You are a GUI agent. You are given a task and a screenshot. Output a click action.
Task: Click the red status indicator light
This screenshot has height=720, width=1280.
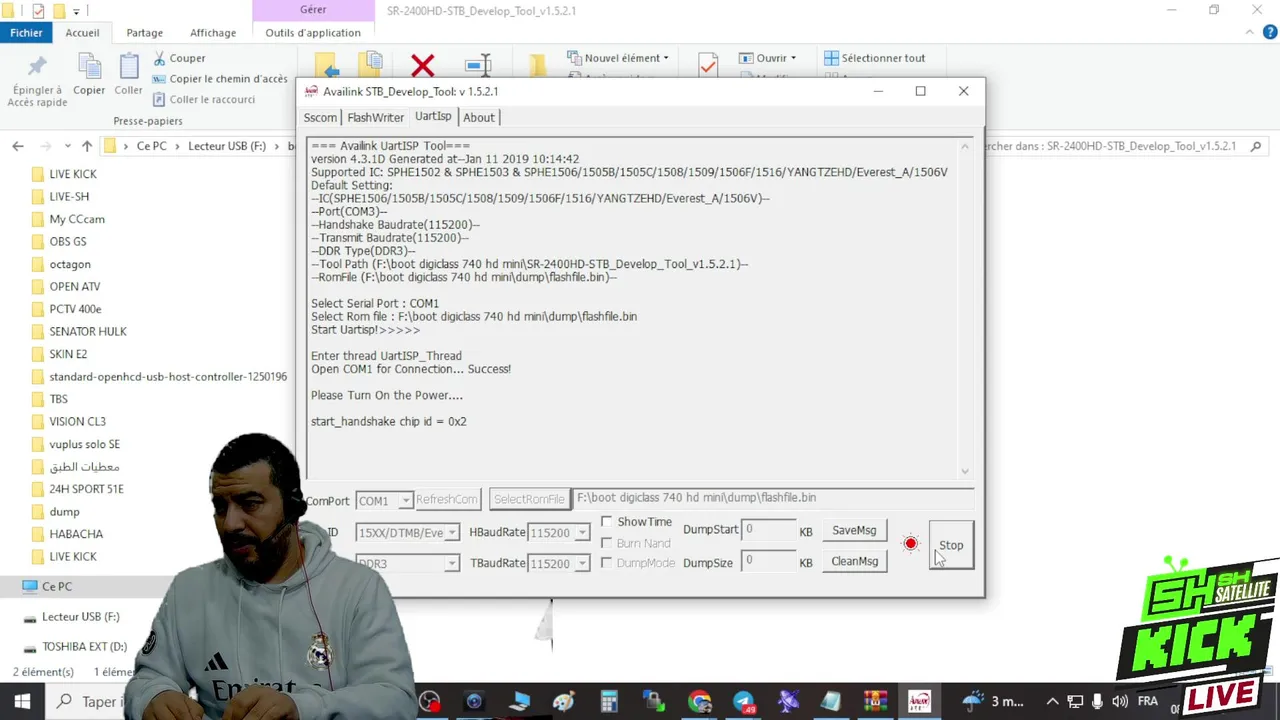click(x=910, y=544)
